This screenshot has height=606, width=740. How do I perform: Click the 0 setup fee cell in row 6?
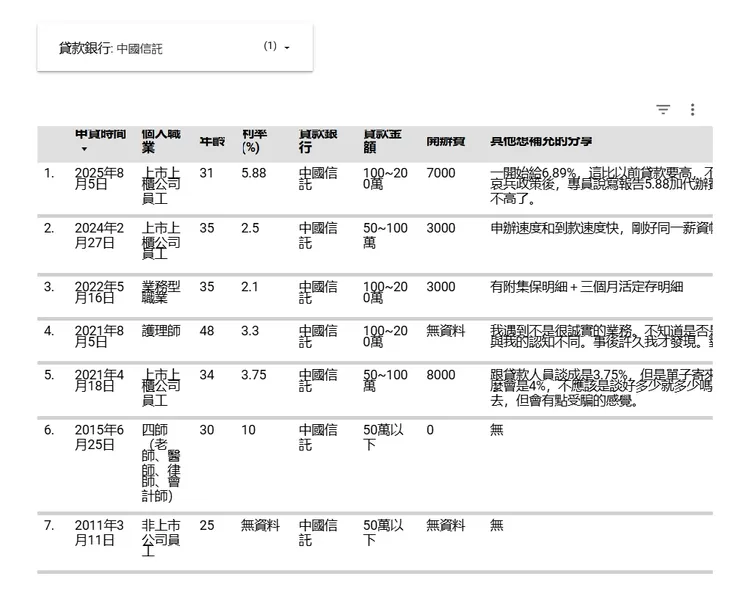[x=430, y=430]
